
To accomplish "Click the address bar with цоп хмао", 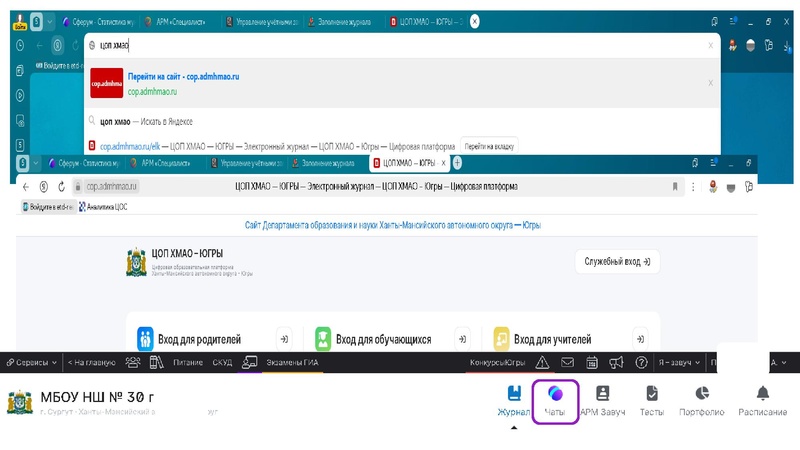I will click(400, 45).
